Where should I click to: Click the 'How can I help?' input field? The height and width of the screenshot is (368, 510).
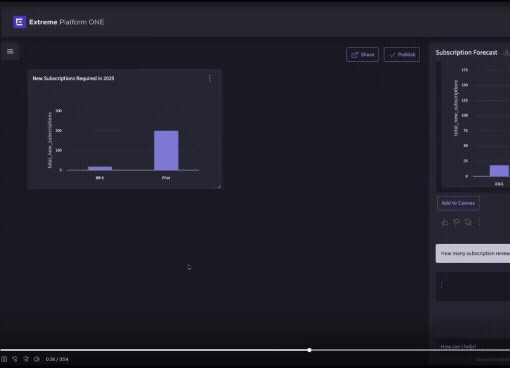tap(473, 347)
